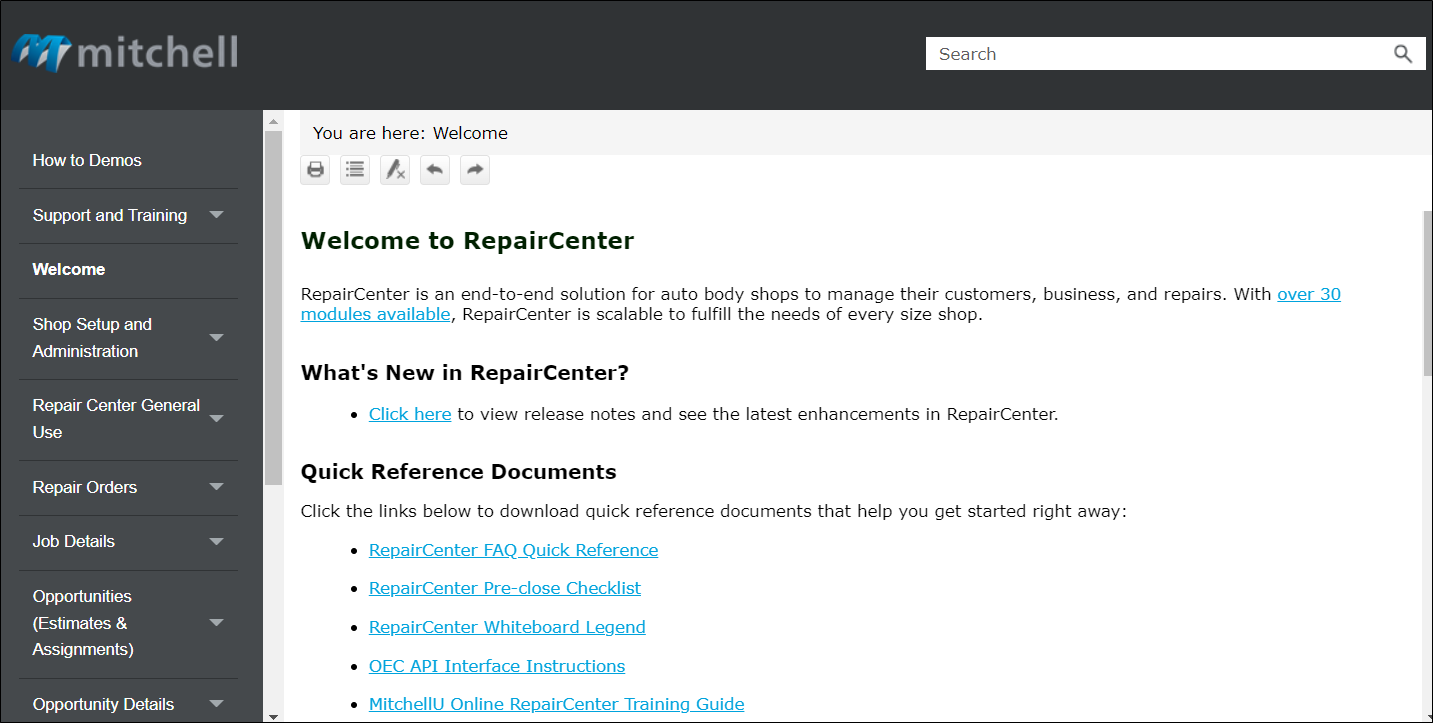Screen dimensions: 1433x723
Task: Open RepairCenter Whiteboard Legend link
Action: pyautogui.click(x=507, y=627)
